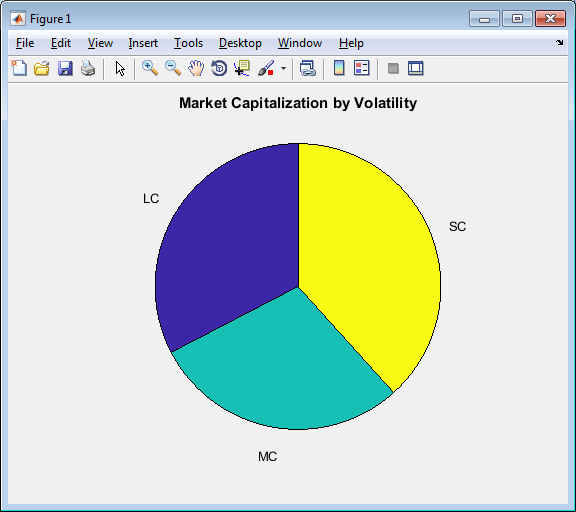The width and height of the screenshot is (576, 512).
Task: Open the Tools menu
Action: pos(188,43)
